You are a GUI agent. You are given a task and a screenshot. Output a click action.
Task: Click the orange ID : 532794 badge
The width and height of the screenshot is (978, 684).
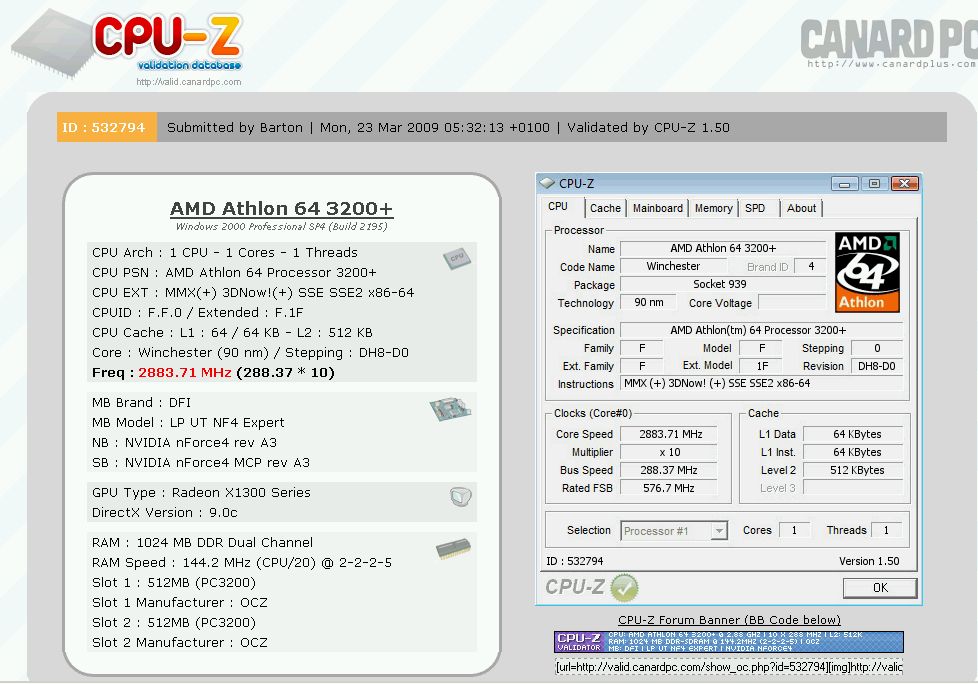(107, 127)
